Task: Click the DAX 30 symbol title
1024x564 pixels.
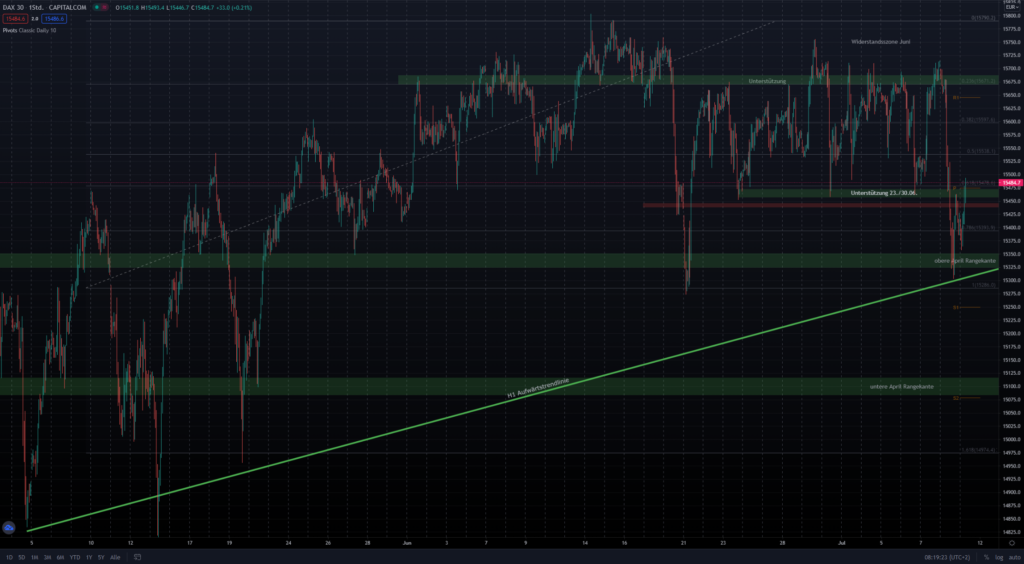Action: (x=12, y=7)
